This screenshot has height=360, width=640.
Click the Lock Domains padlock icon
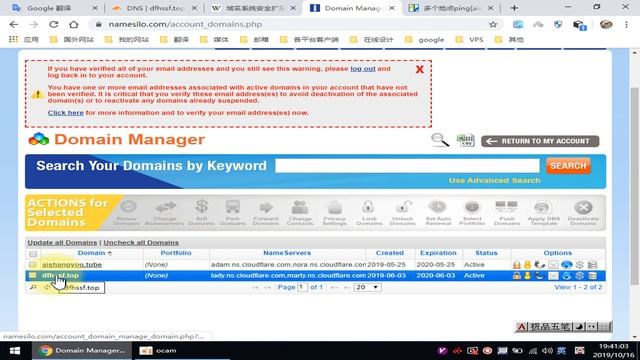(369, 207)
